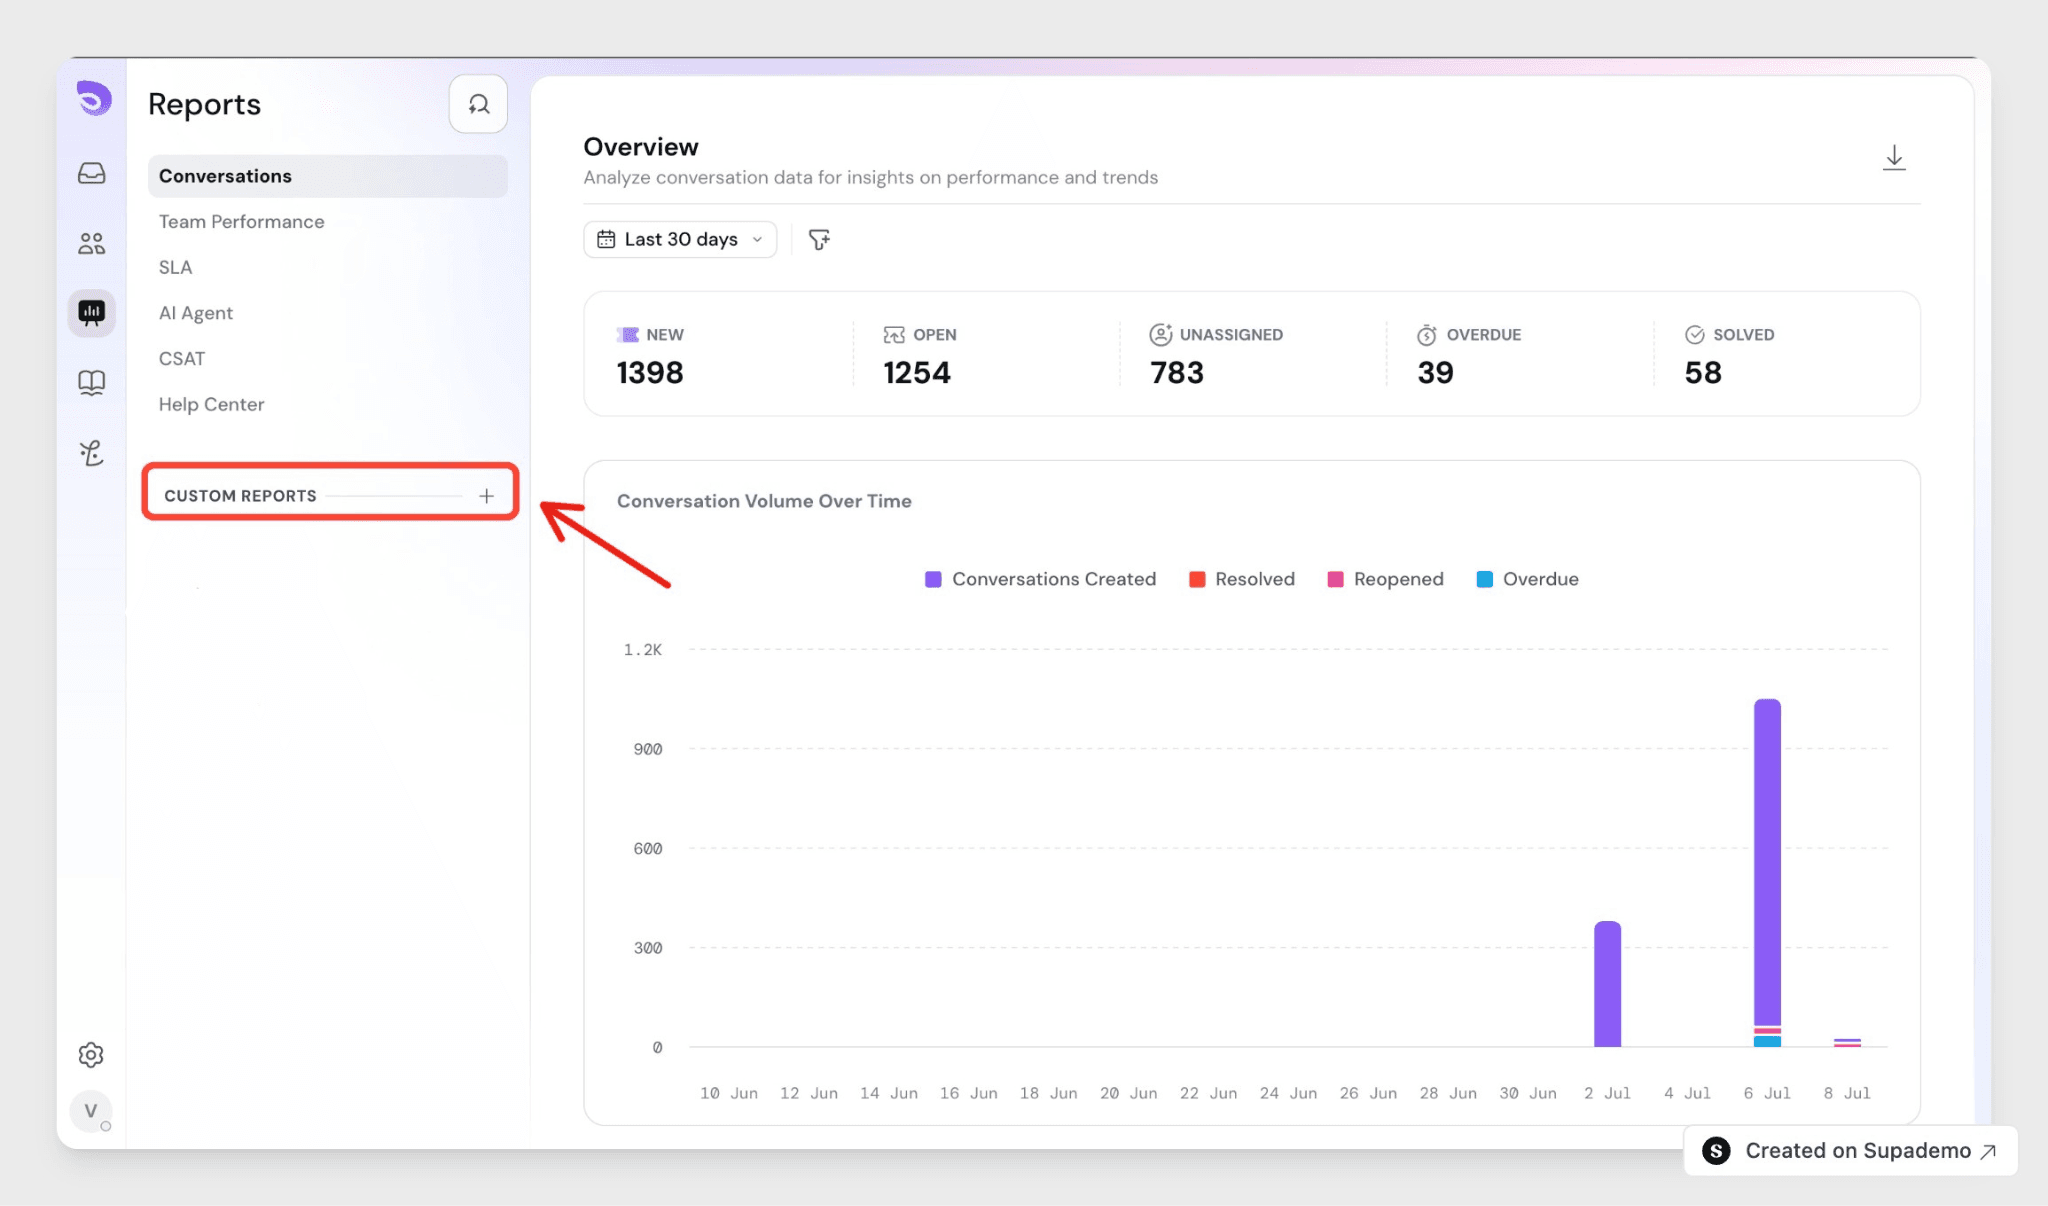2048x1206 pixels.
Task: Toggle Conversations Created legend series
Action: pyautogui.click(x=1041, y=579)
